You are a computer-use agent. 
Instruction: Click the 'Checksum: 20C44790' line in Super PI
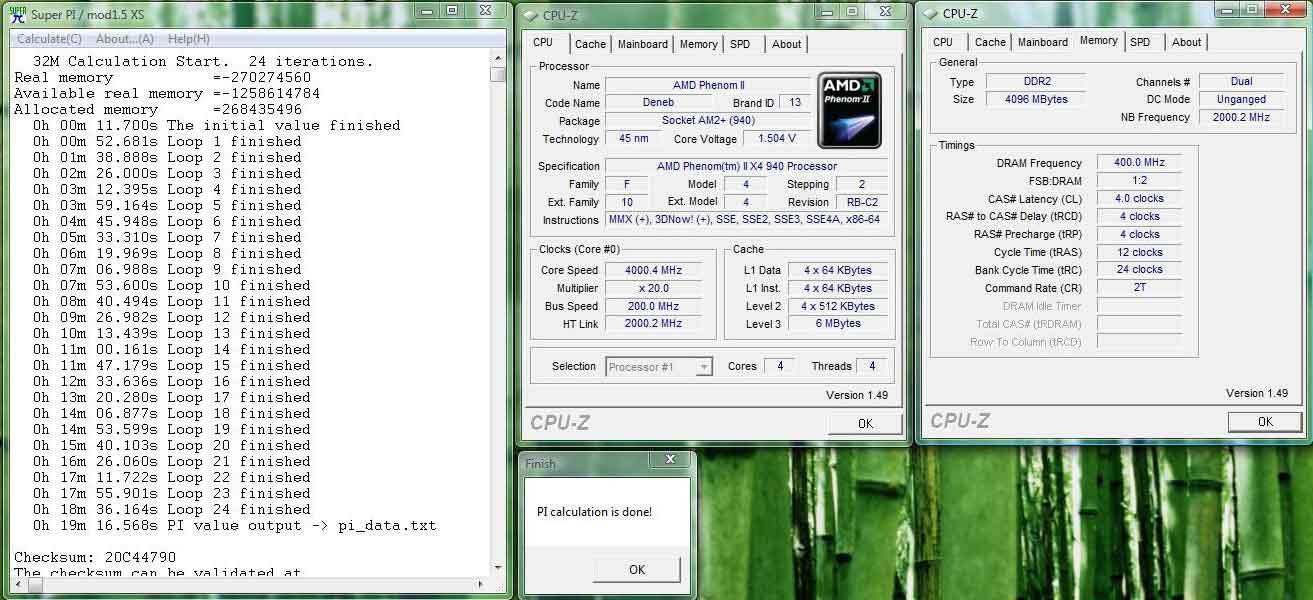tap(95, 557)
